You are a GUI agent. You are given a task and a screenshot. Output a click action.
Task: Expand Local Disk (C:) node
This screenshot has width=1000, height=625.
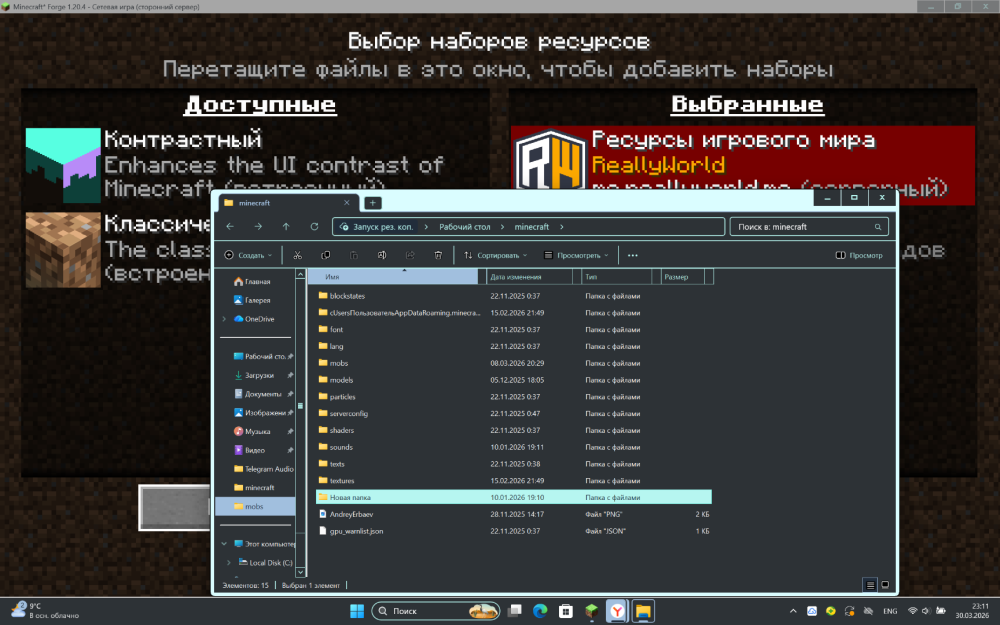pos(229,562)
